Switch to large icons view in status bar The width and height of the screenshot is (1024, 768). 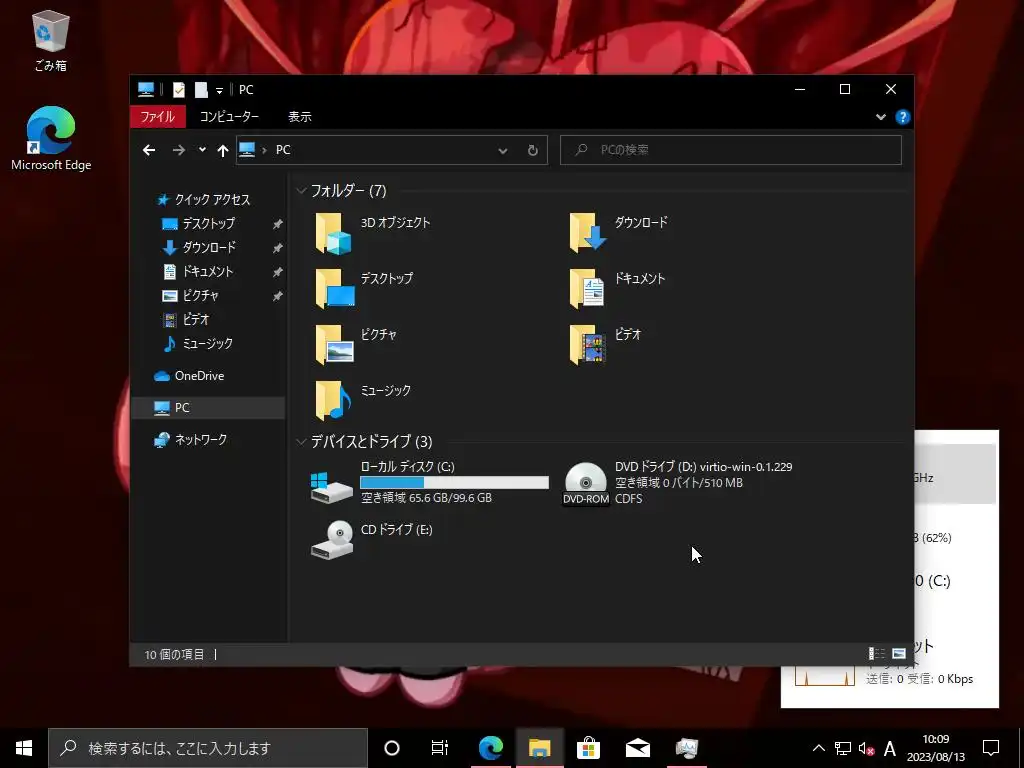pos(899,654)
